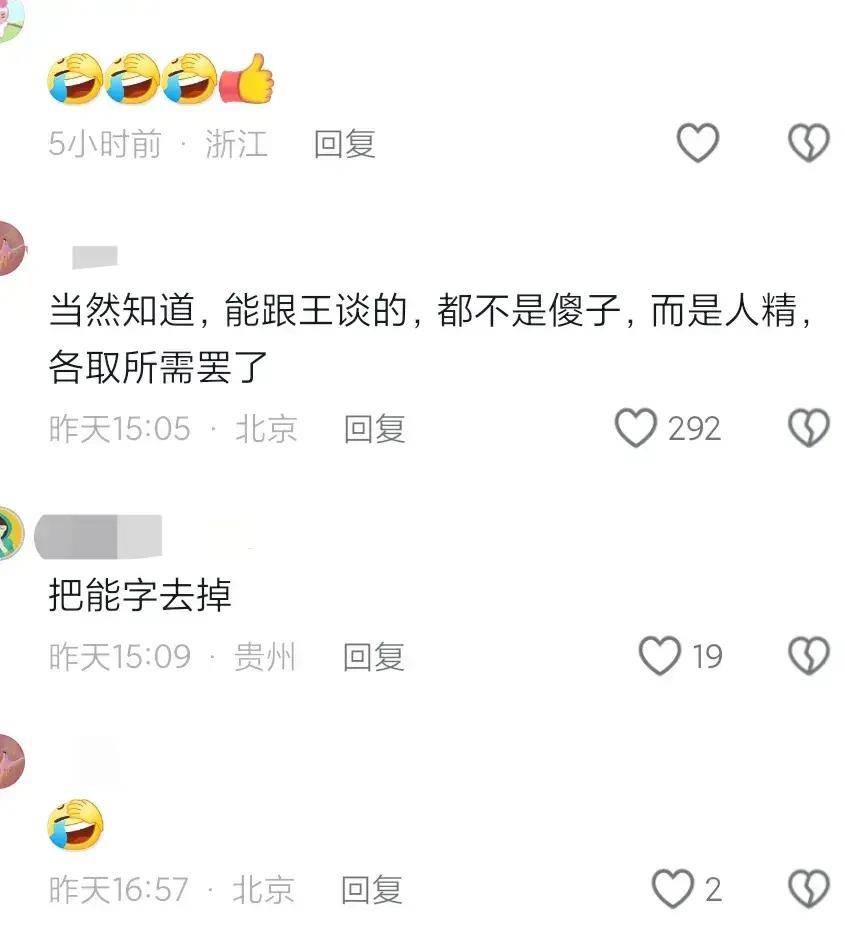Select comment text 各取所需罢了
This screenshot has width=845, height=949.
pos(158,366)
